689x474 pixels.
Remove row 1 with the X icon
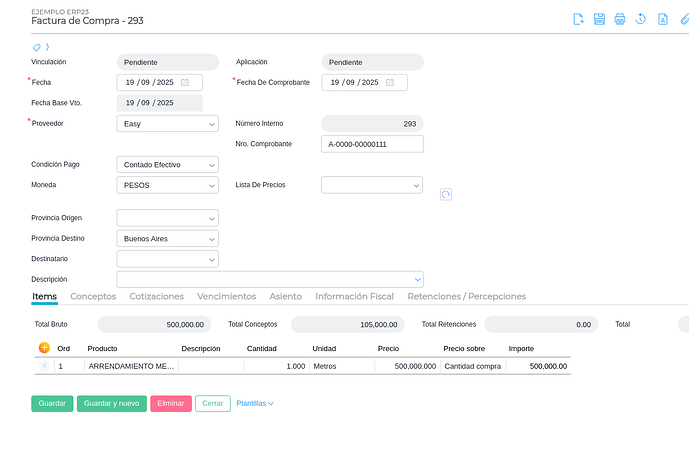point(44,366)
